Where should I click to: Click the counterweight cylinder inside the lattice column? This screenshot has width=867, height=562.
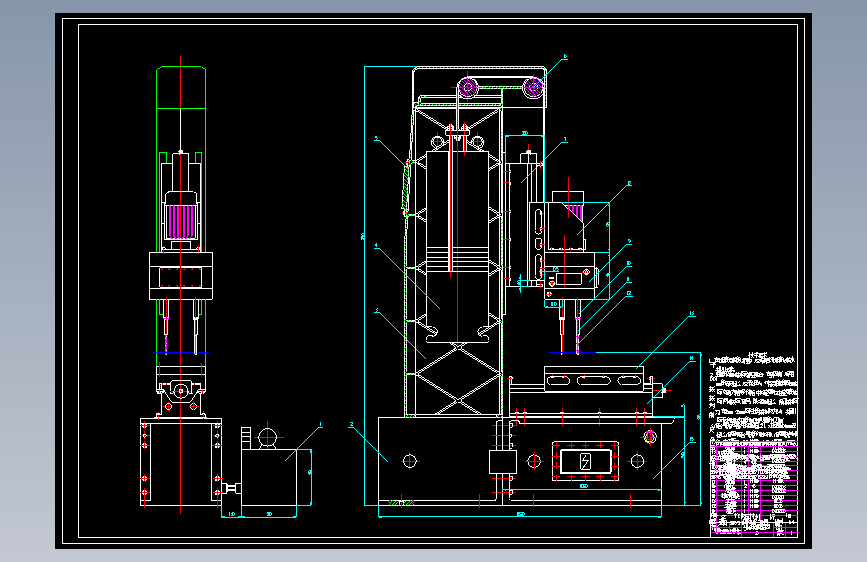coord(457,246)
